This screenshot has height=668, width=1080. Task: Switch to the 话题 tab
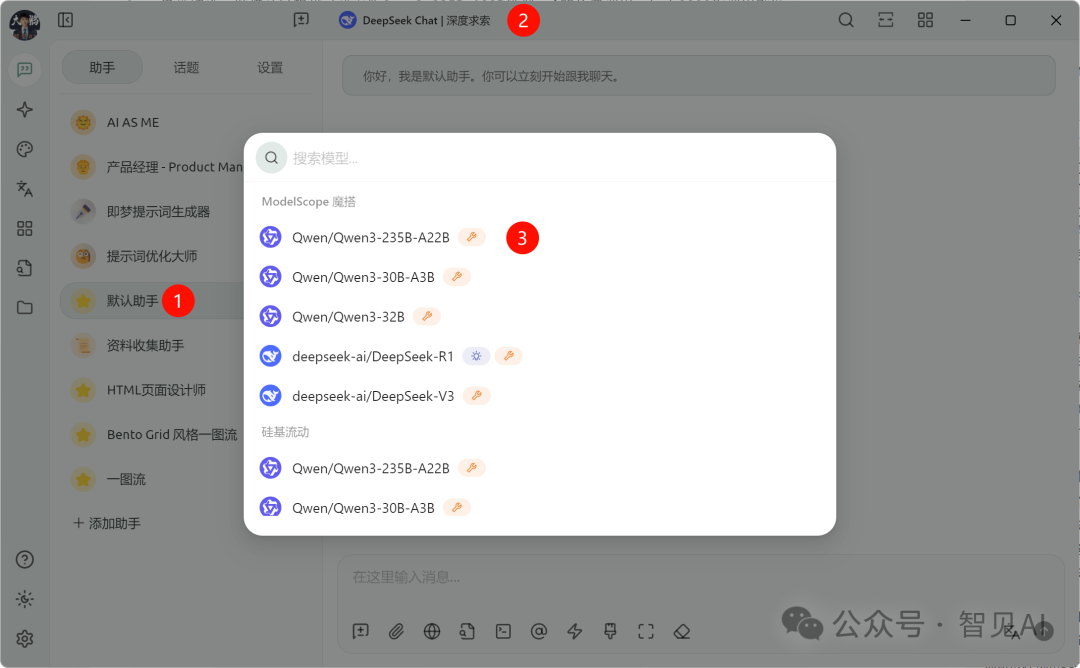(186, 67)
